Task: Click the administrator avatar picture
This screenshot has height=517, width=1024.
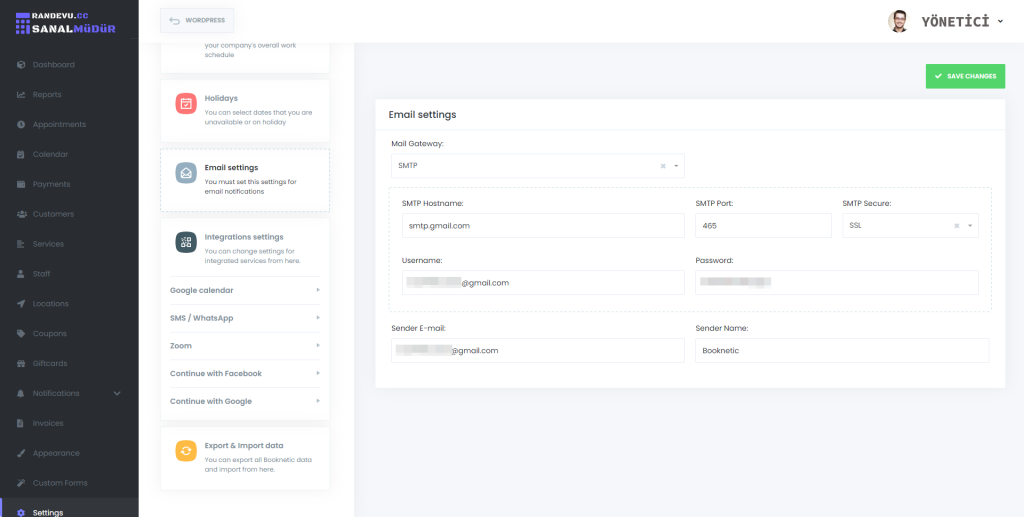Action: coord(898,21)
